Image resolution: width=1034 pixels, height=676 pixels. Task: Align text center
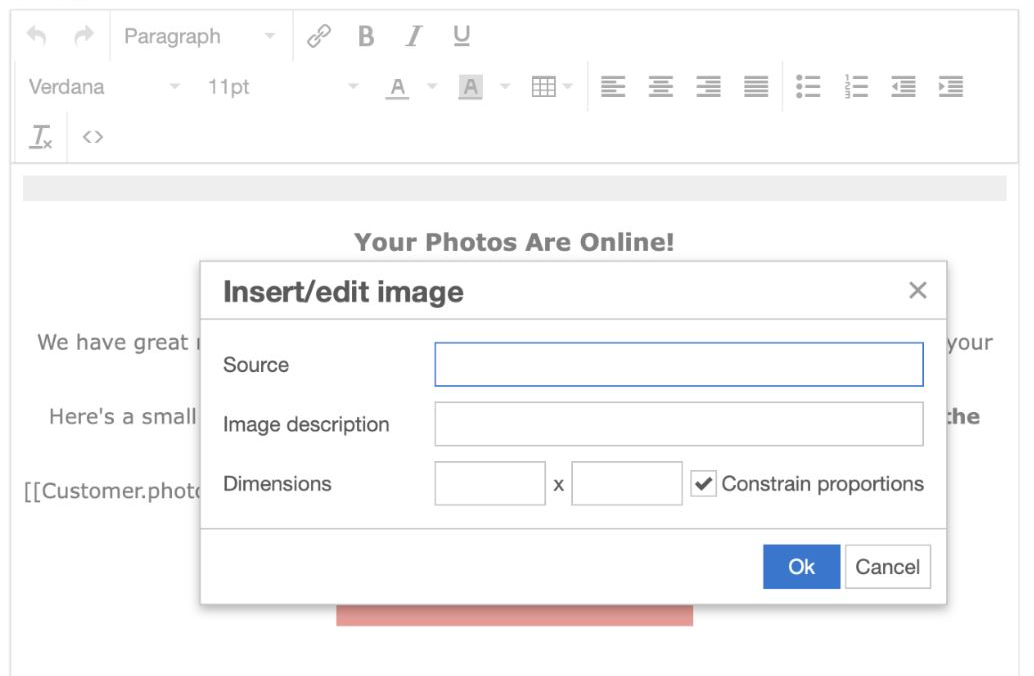tap(661, 86)
